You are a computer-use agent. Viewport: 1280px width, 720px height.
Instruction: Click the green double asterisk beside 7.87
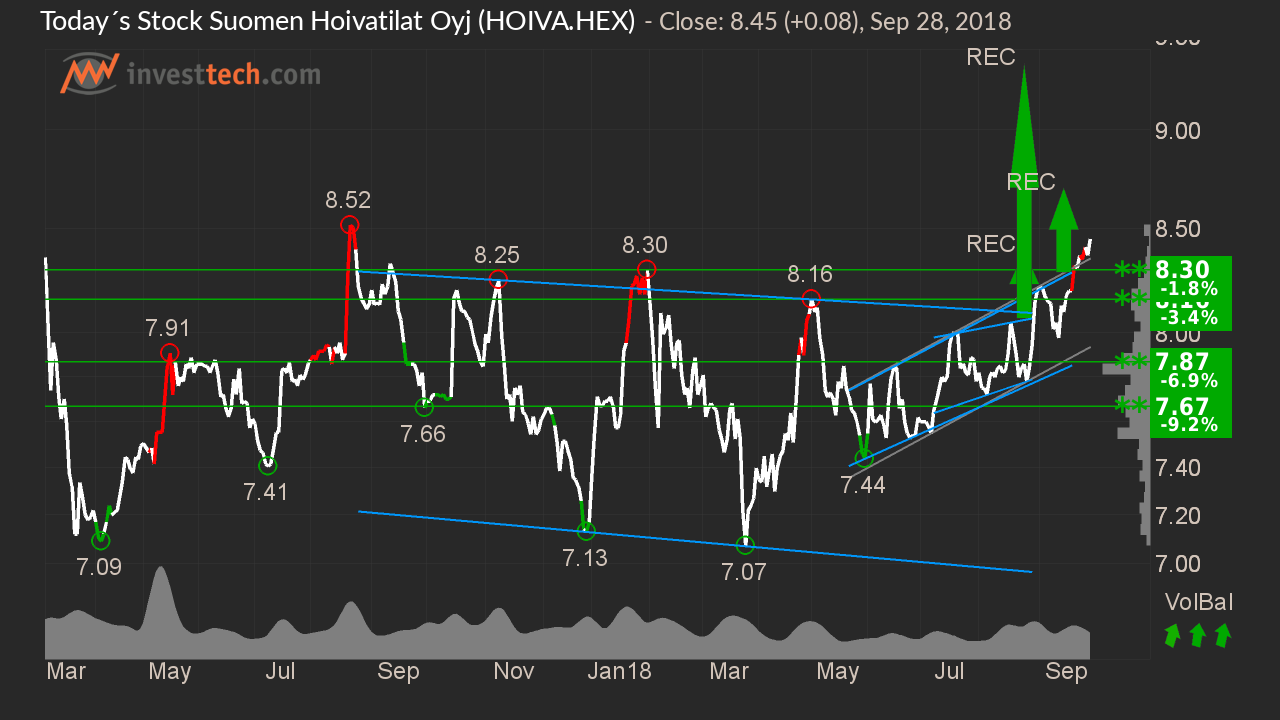(x=1132, y=362)
